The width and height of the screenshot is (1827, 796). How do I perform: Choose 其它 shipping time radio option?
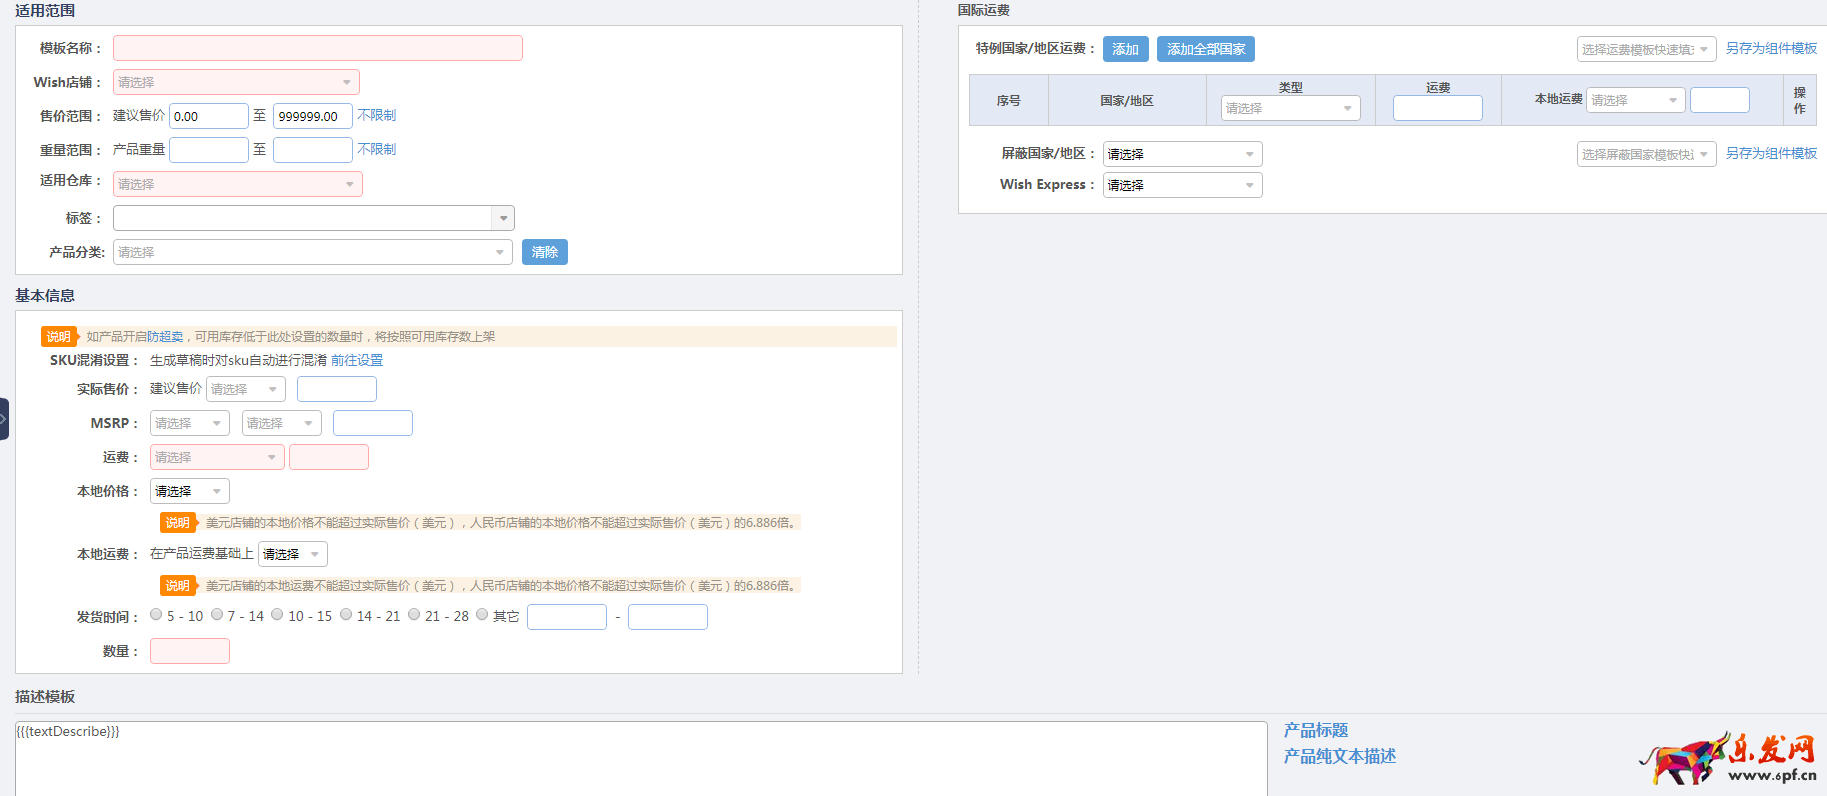[482, 615]
